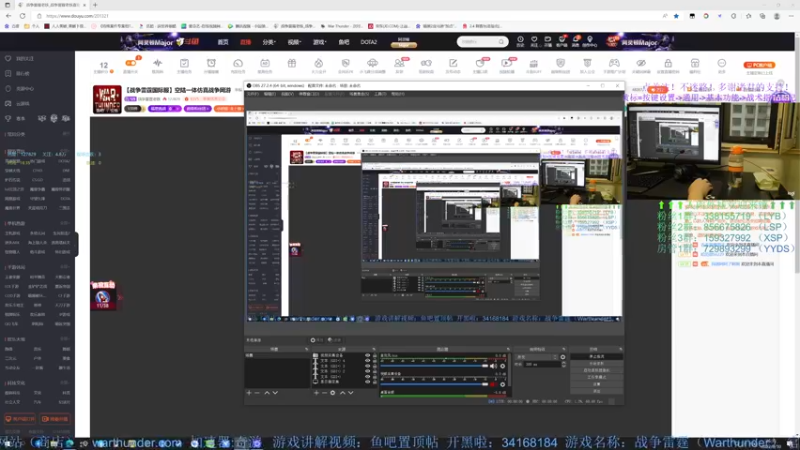Hide the 视频采集设备 source with eye icon
The image size is (800, 450).
coord(367,355)
